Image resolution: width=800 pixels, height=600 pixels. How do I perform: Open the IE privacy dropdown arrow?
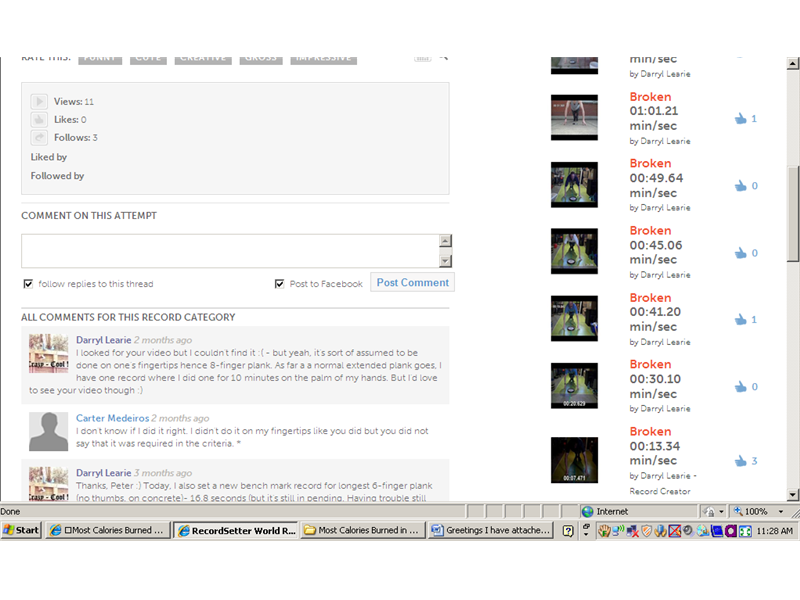tap(721, 511)
